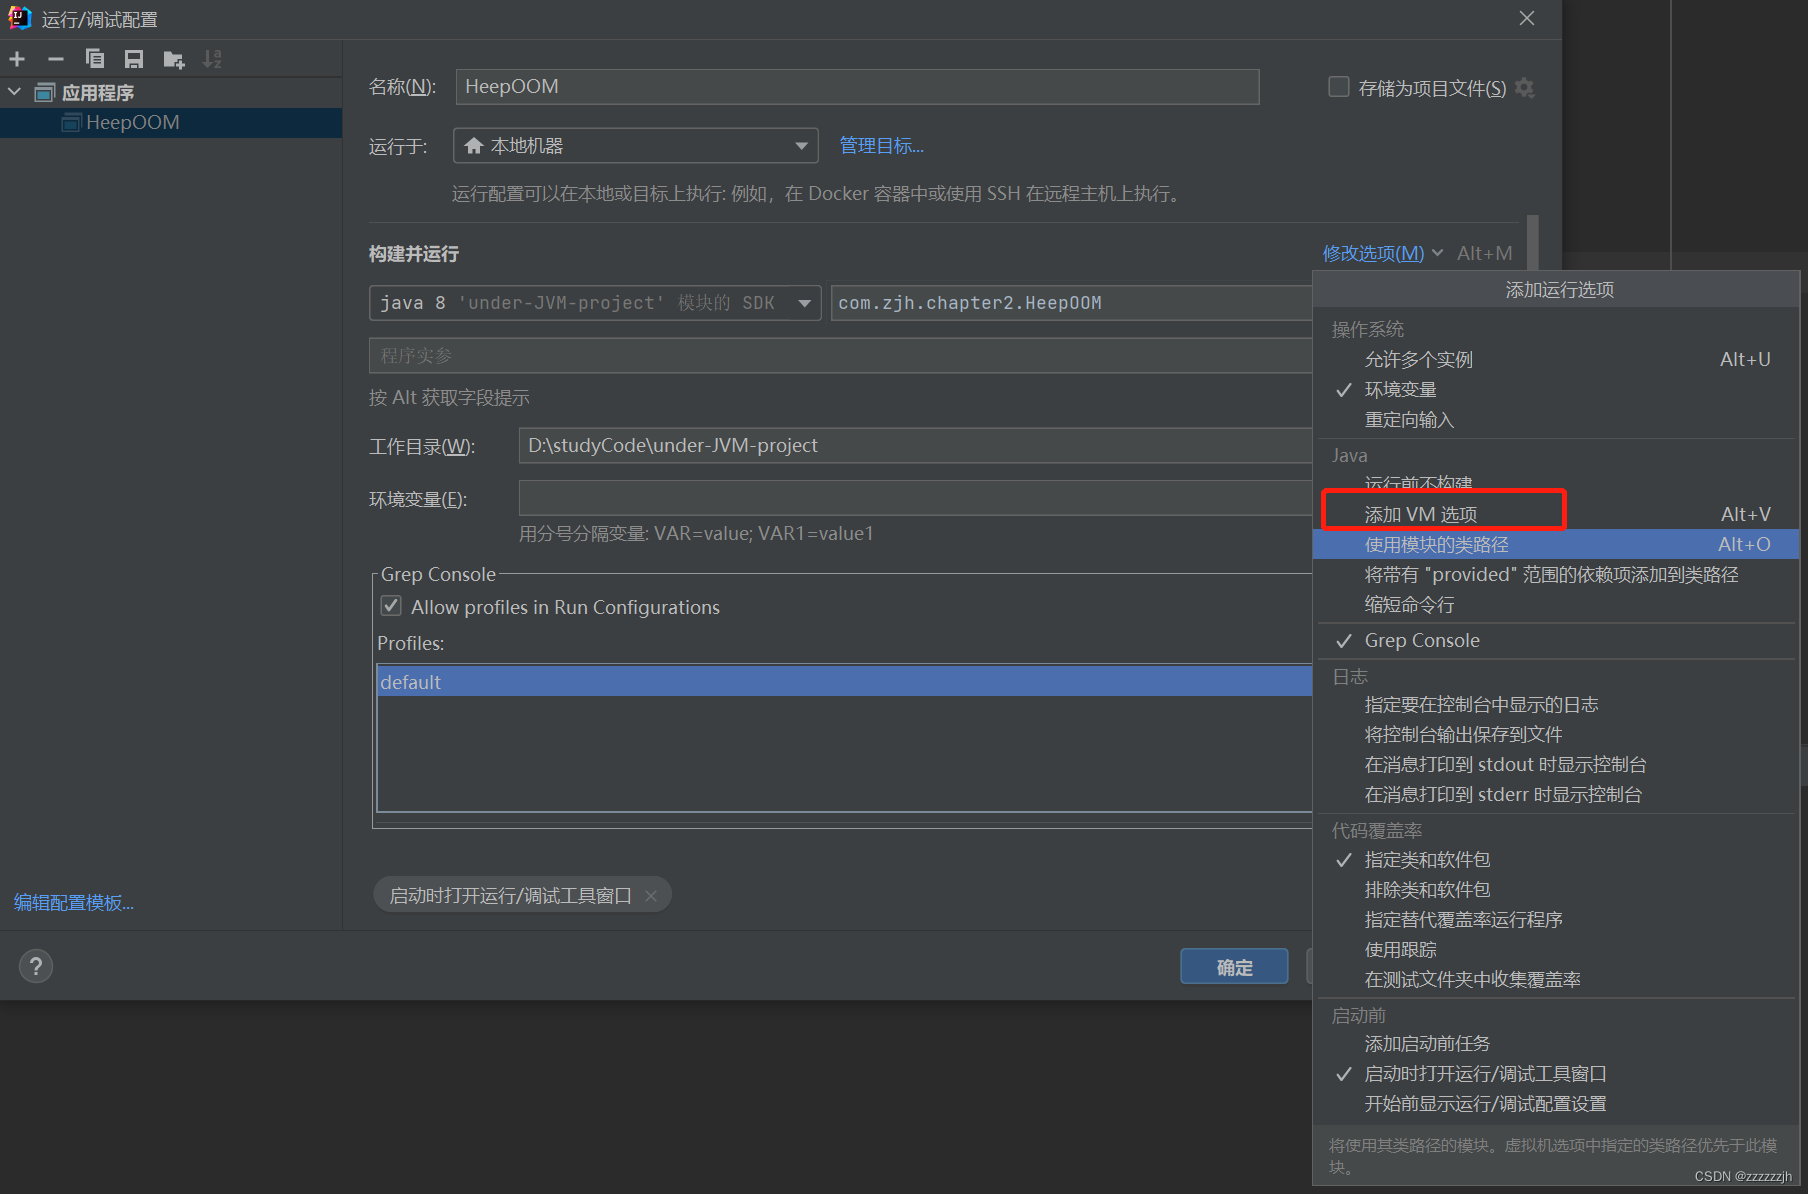Select the default profile in Grep Console list

point(844,682)
